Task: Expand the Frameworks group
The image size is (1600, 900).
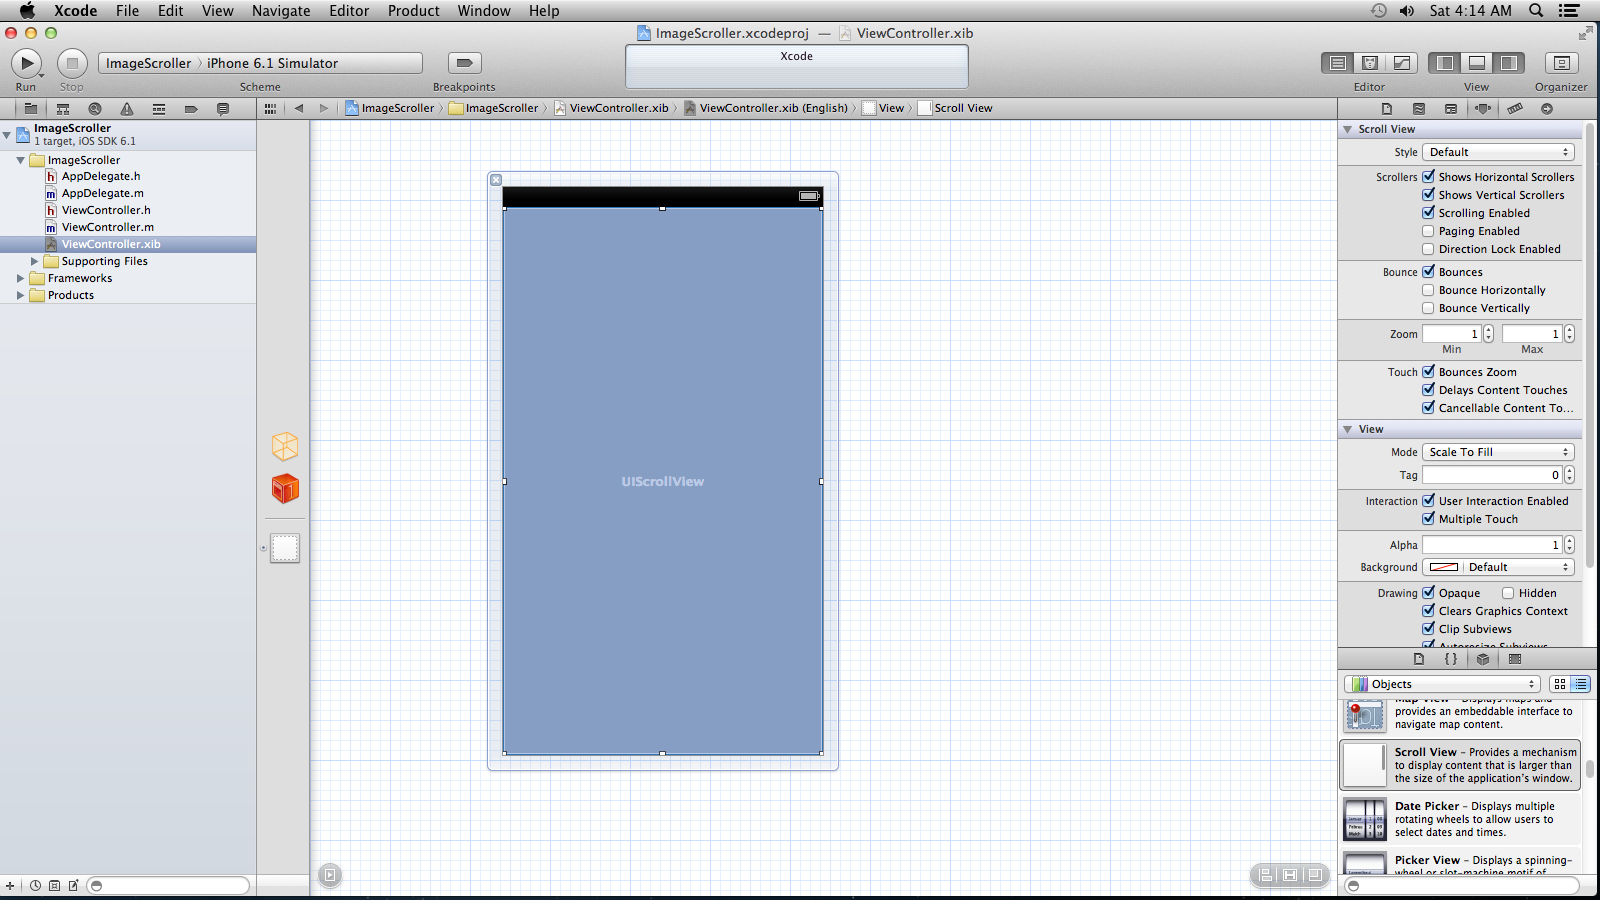Action: pos(20,278)
